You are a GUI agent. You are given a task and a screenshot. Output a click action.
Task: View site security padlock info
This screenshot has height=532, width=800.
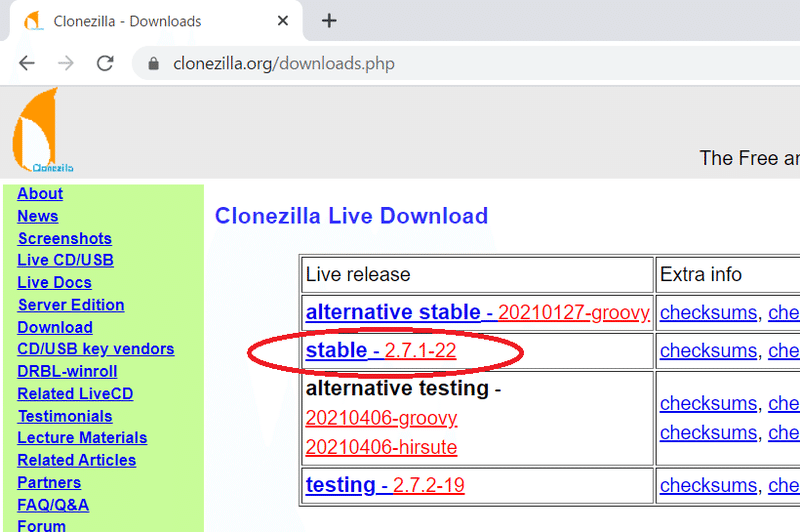coord(154,64)
